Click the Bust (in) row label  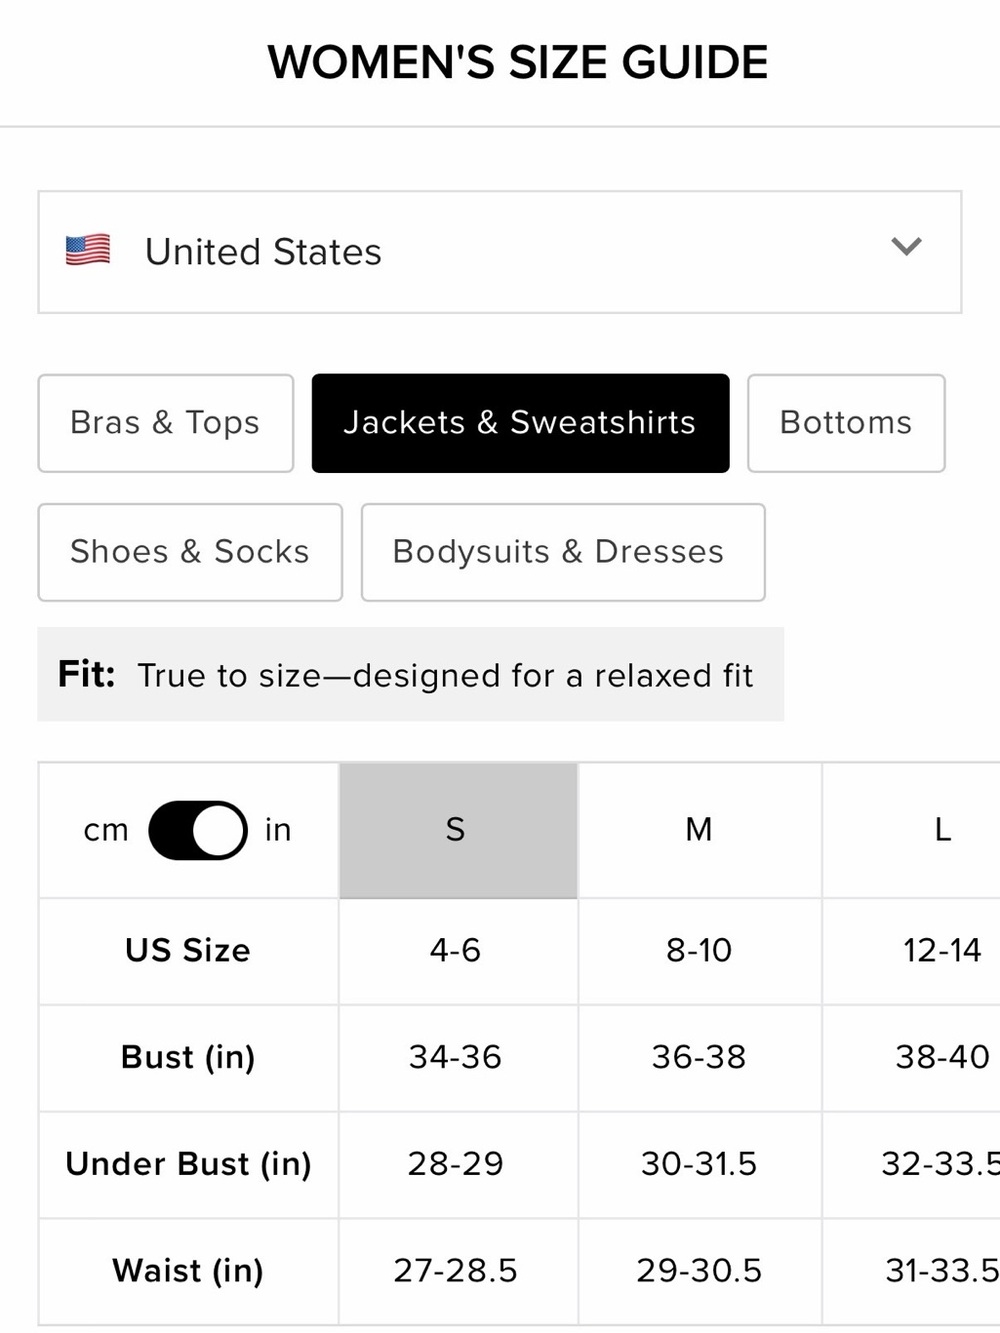(x=188, y=1057)
